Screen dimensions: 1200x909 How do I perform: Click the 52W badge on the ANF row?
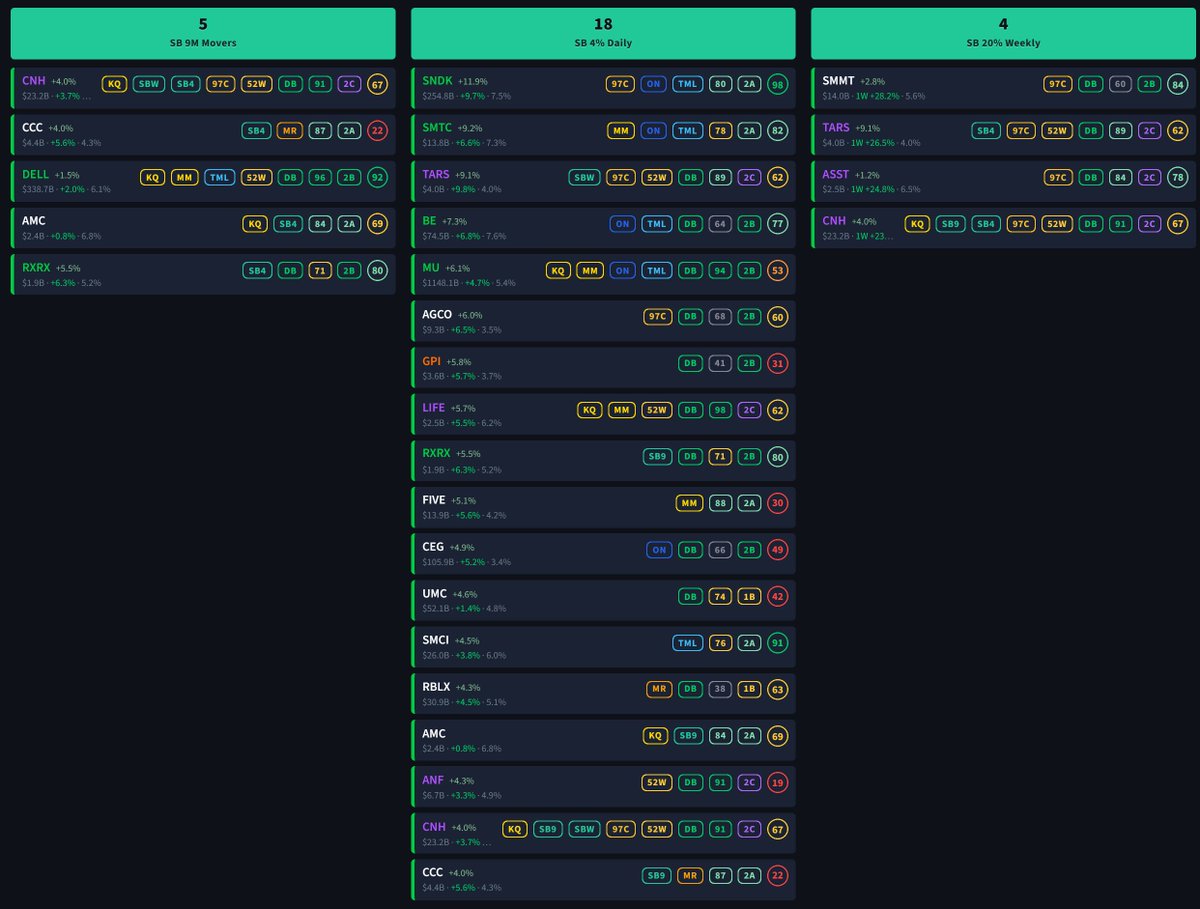tap(656, 783)
